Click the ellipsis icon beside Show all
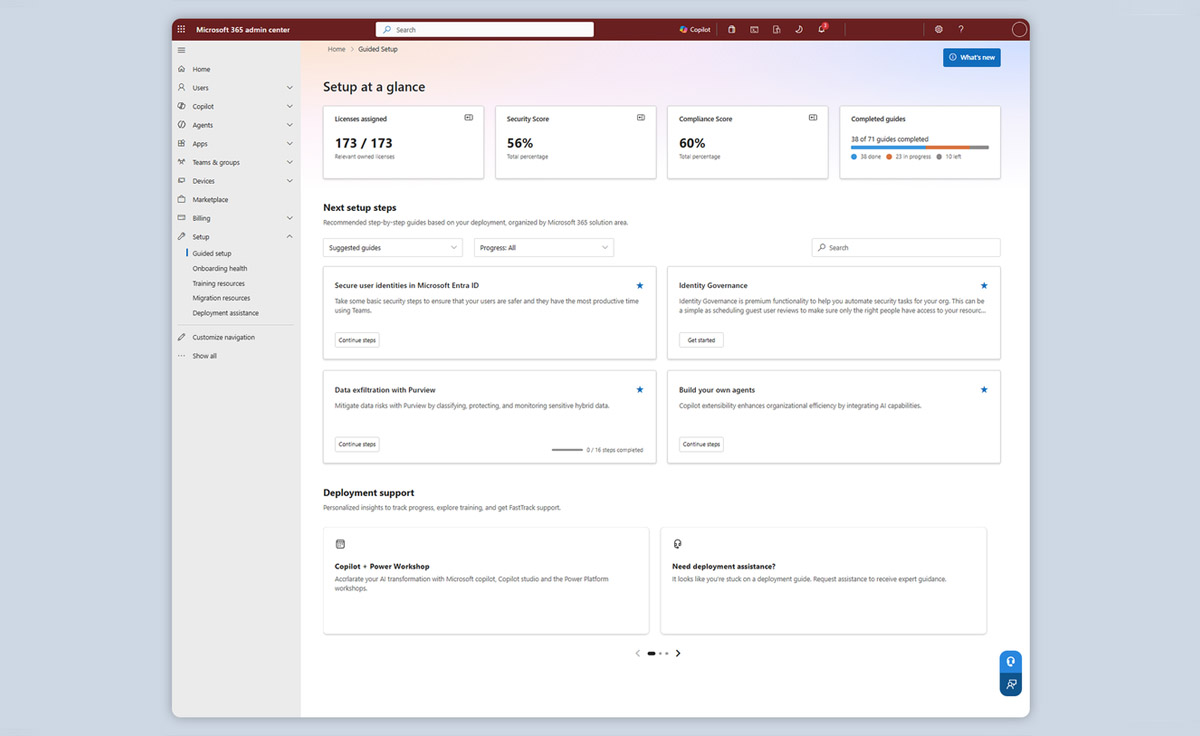 coord(181,356)
